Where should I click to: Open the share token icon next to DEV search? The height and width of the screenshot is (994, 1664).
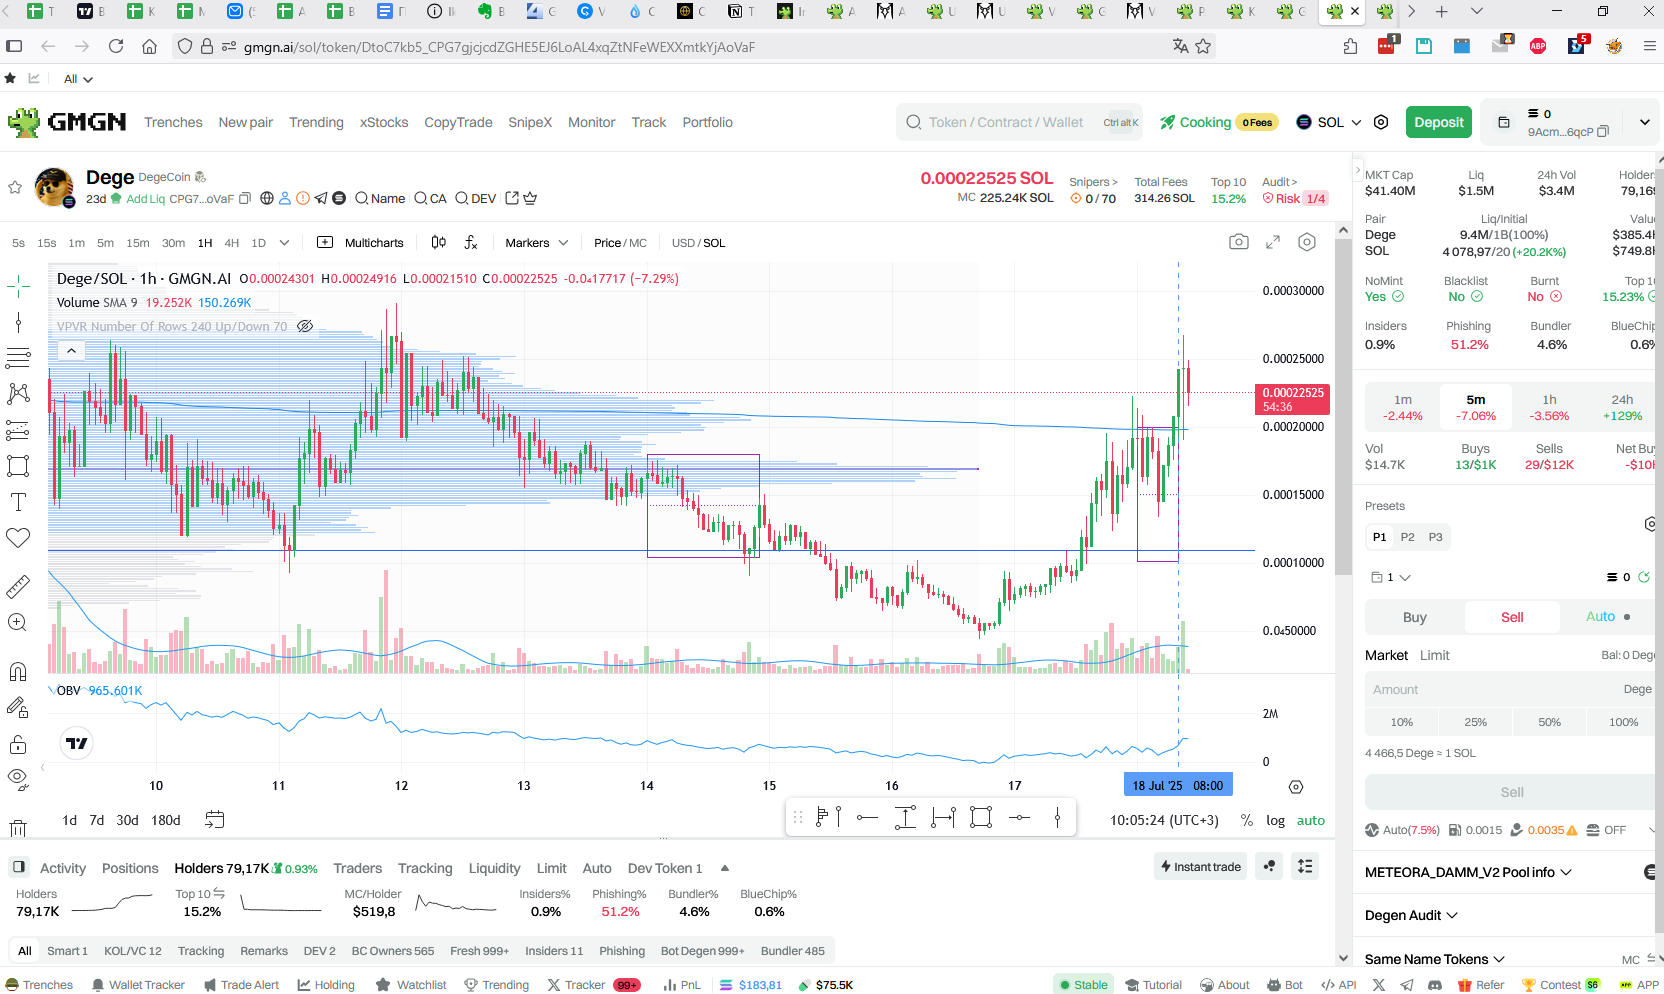coord(512,198)
